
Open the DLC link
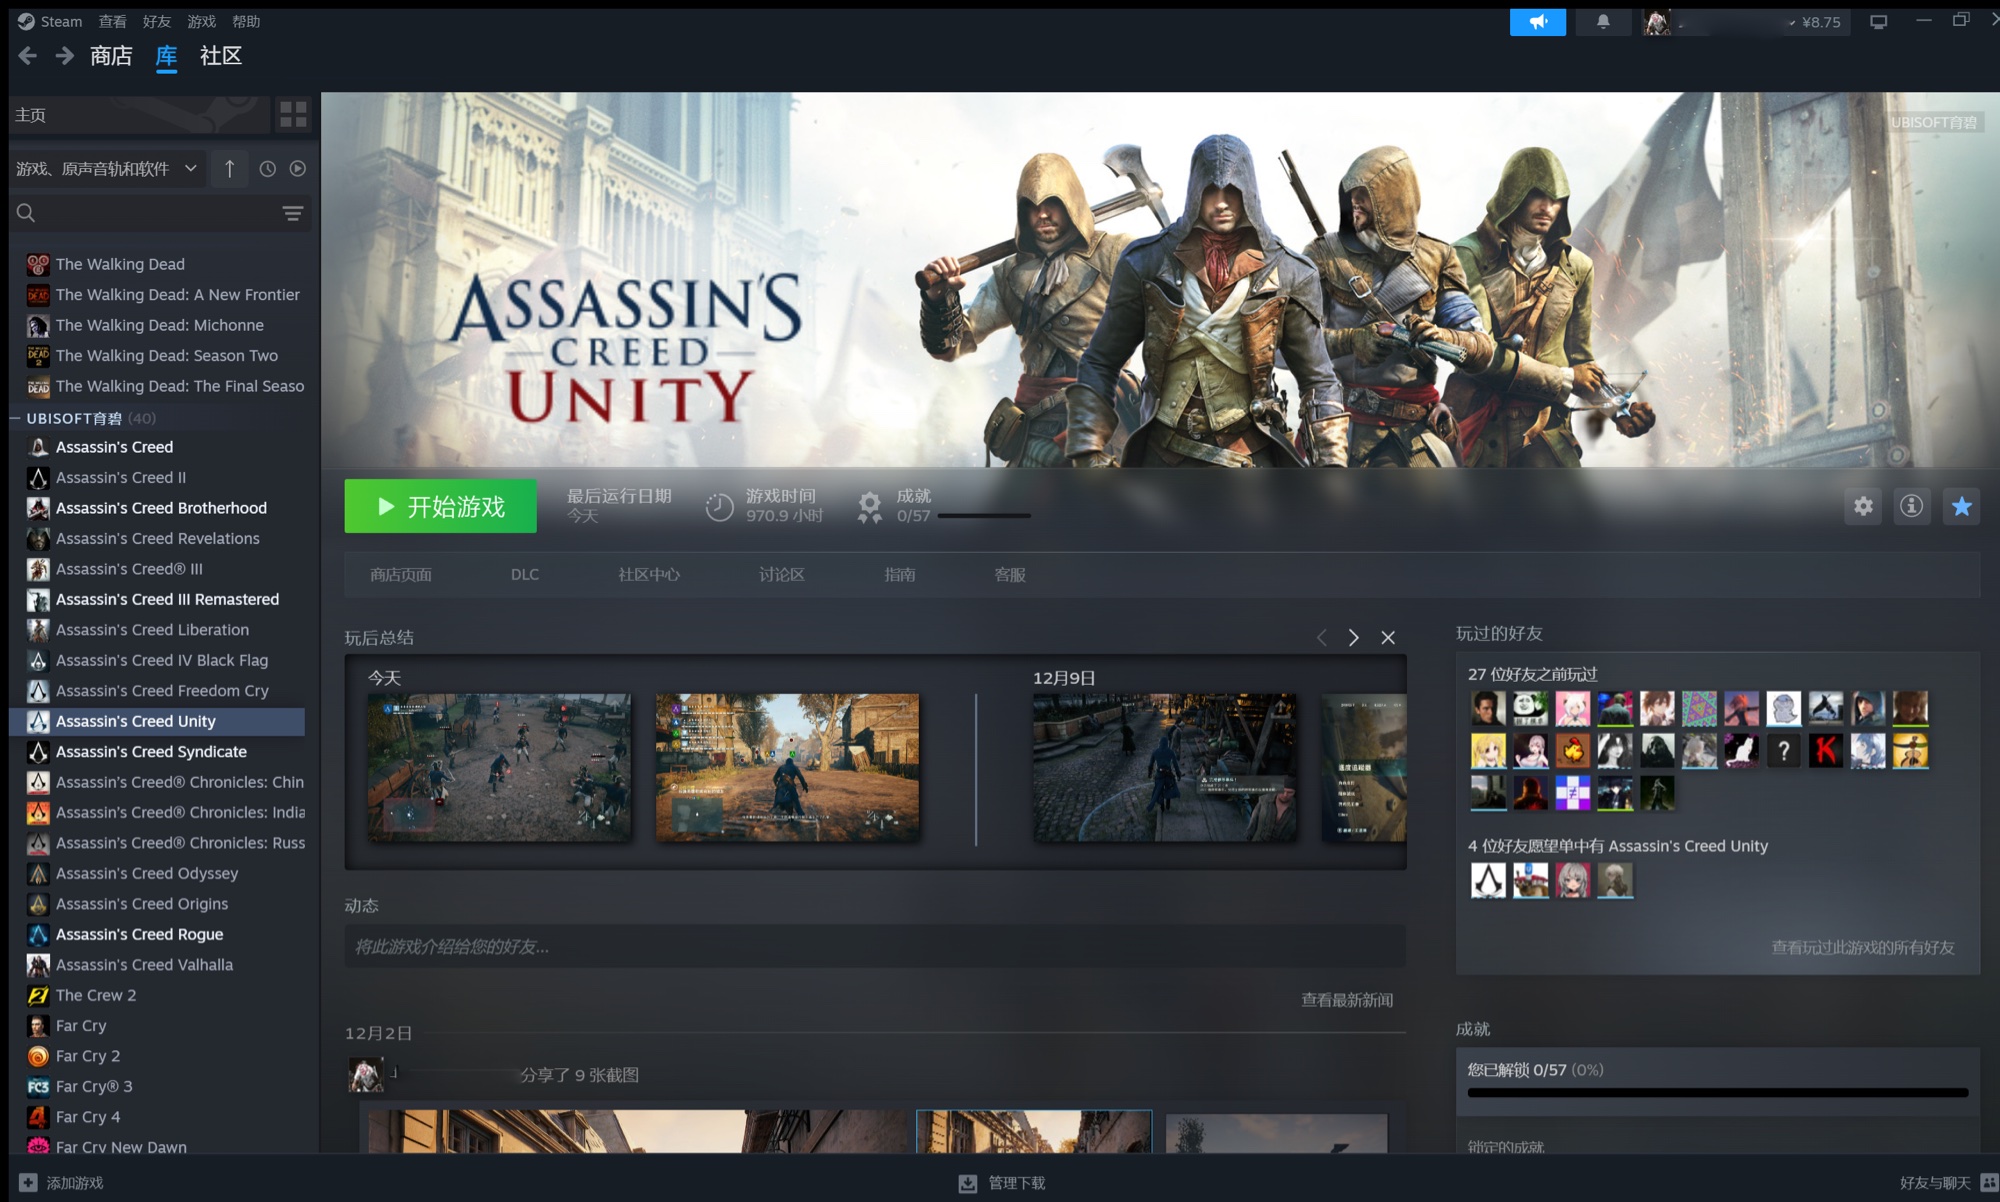tap(525, 575)
